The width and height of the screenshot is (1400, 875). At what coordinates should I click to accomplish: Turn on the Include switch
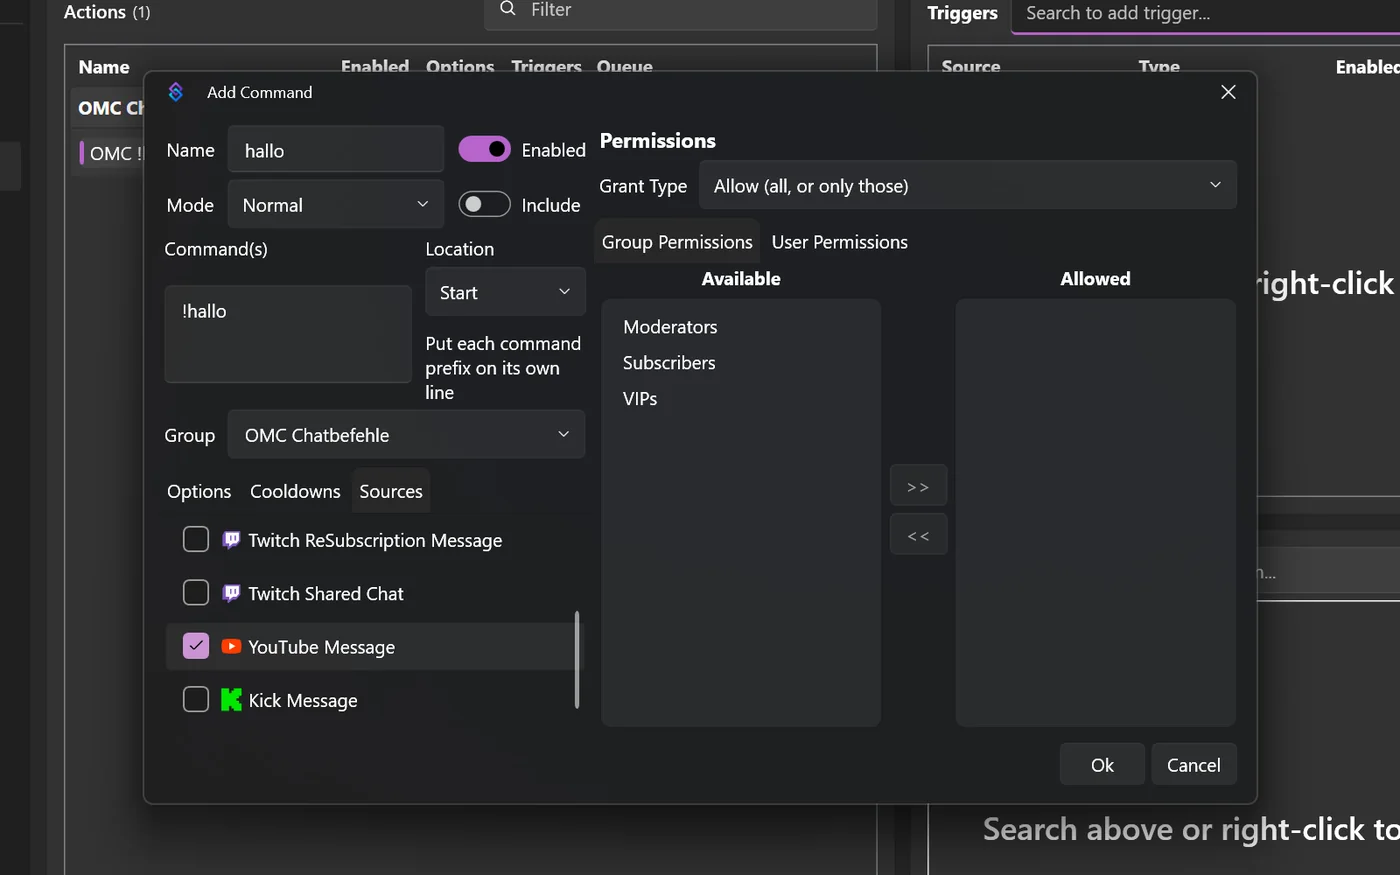485,204
